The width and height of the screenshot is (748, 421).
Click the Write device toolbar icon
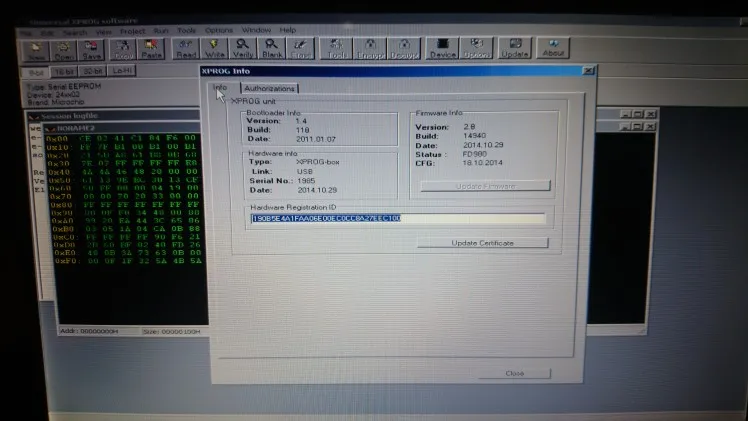[x=215, y=49]
